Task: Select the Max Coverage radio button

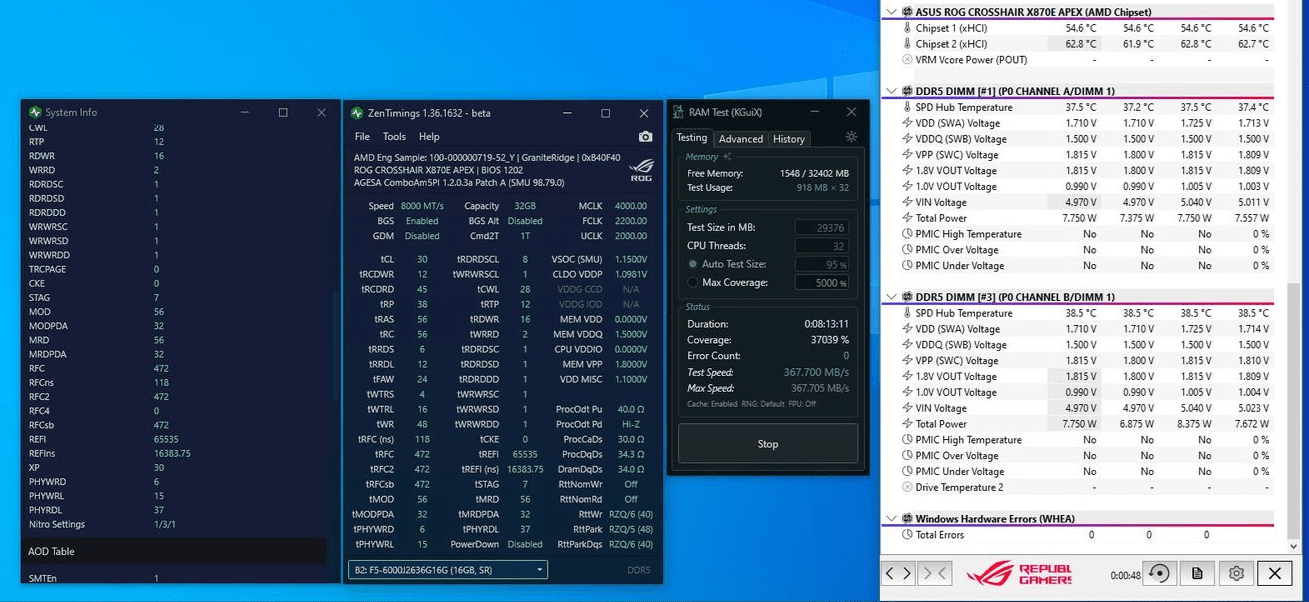Action: click(x=692, y=283)
